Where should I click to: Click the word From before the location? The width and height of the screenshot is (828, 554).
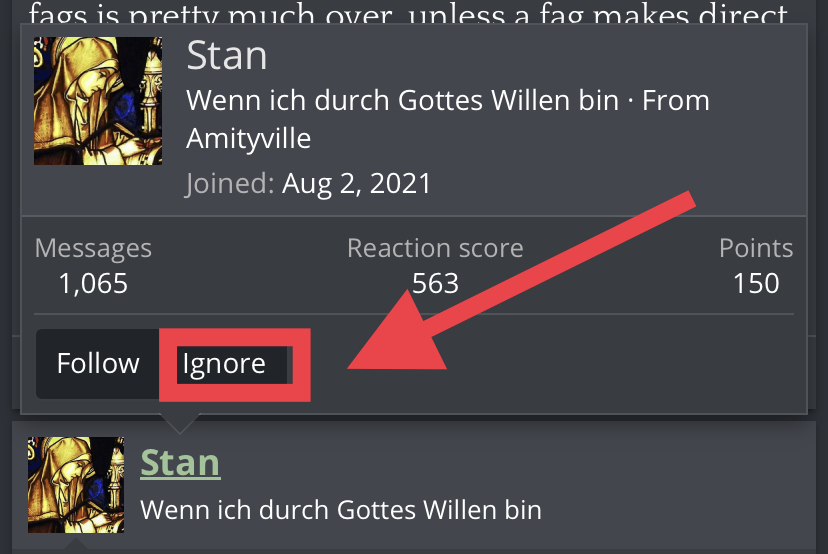click(676, 100)
